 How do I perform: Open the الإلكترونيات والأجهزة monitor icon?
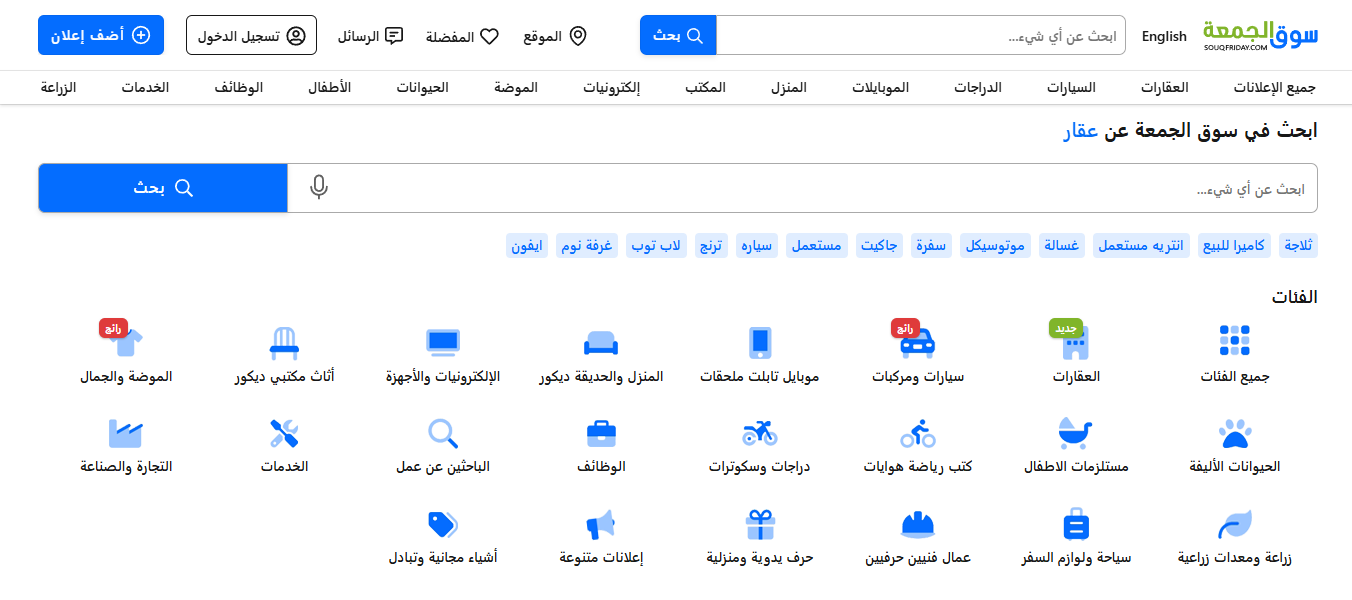[x=443, y=342]
